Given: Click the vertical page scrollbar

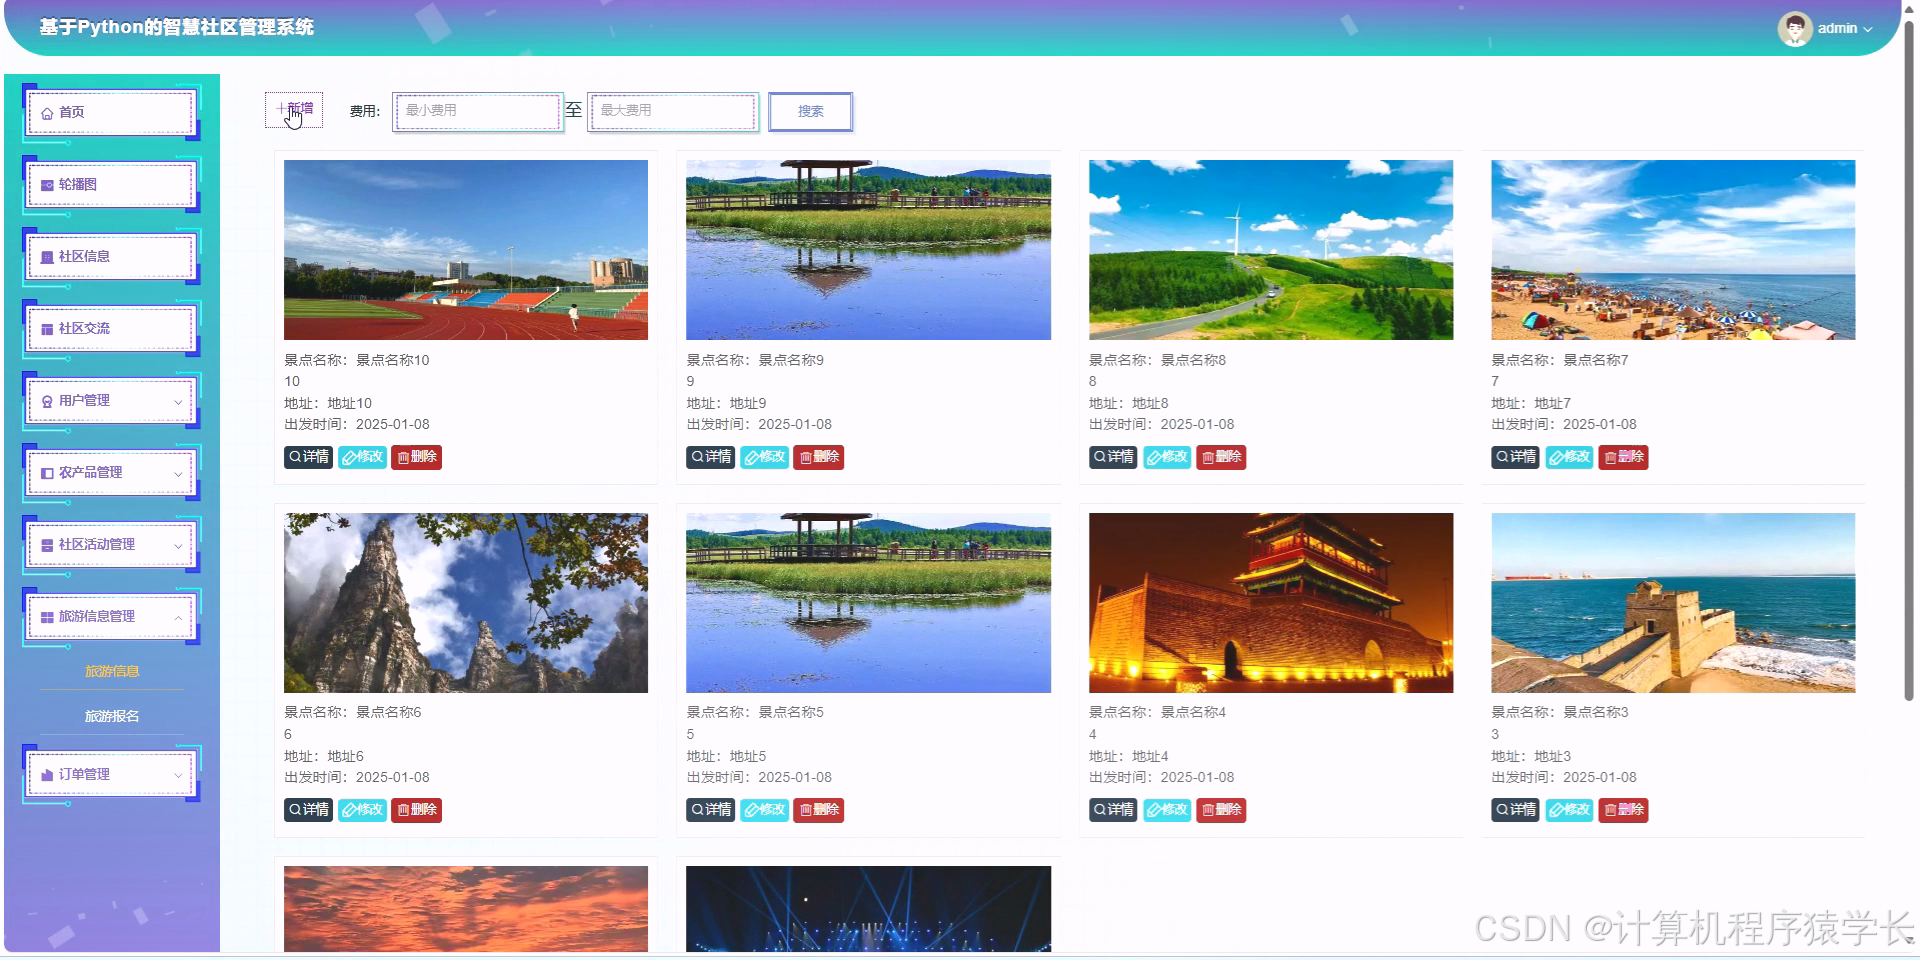Looking at the screenshot, I should tap(1909, 360).
